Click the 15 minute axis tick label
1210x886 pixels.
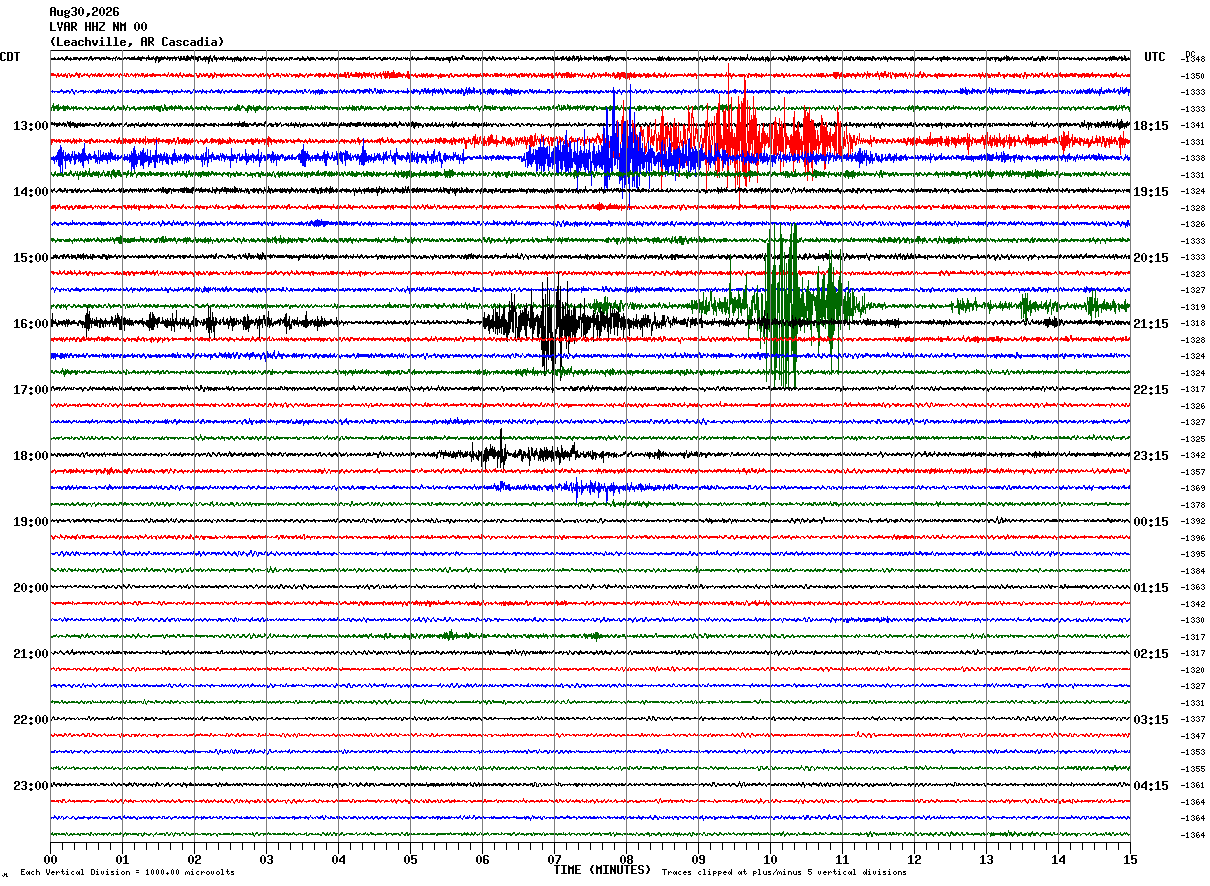[1130, 859]
